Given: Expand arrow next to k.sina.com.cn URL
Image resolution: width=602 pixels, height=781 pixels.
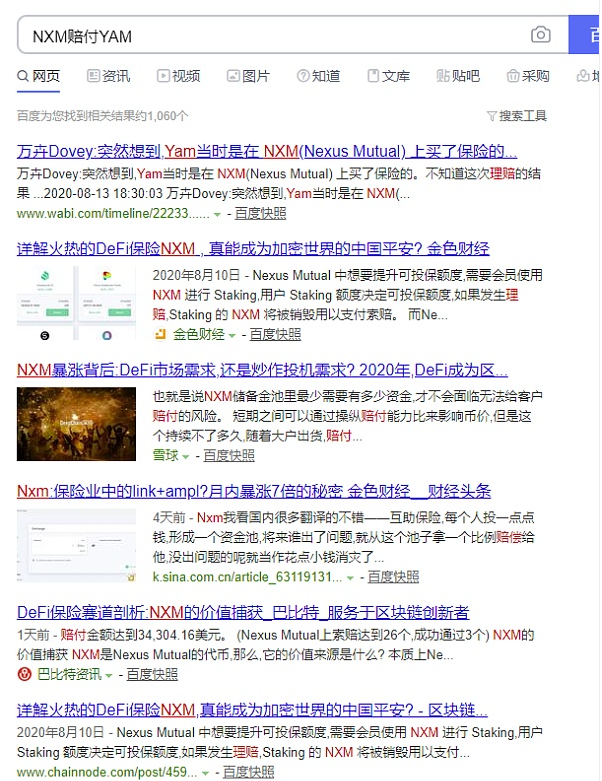Looking at the screenshot, I should click(350, 578).
